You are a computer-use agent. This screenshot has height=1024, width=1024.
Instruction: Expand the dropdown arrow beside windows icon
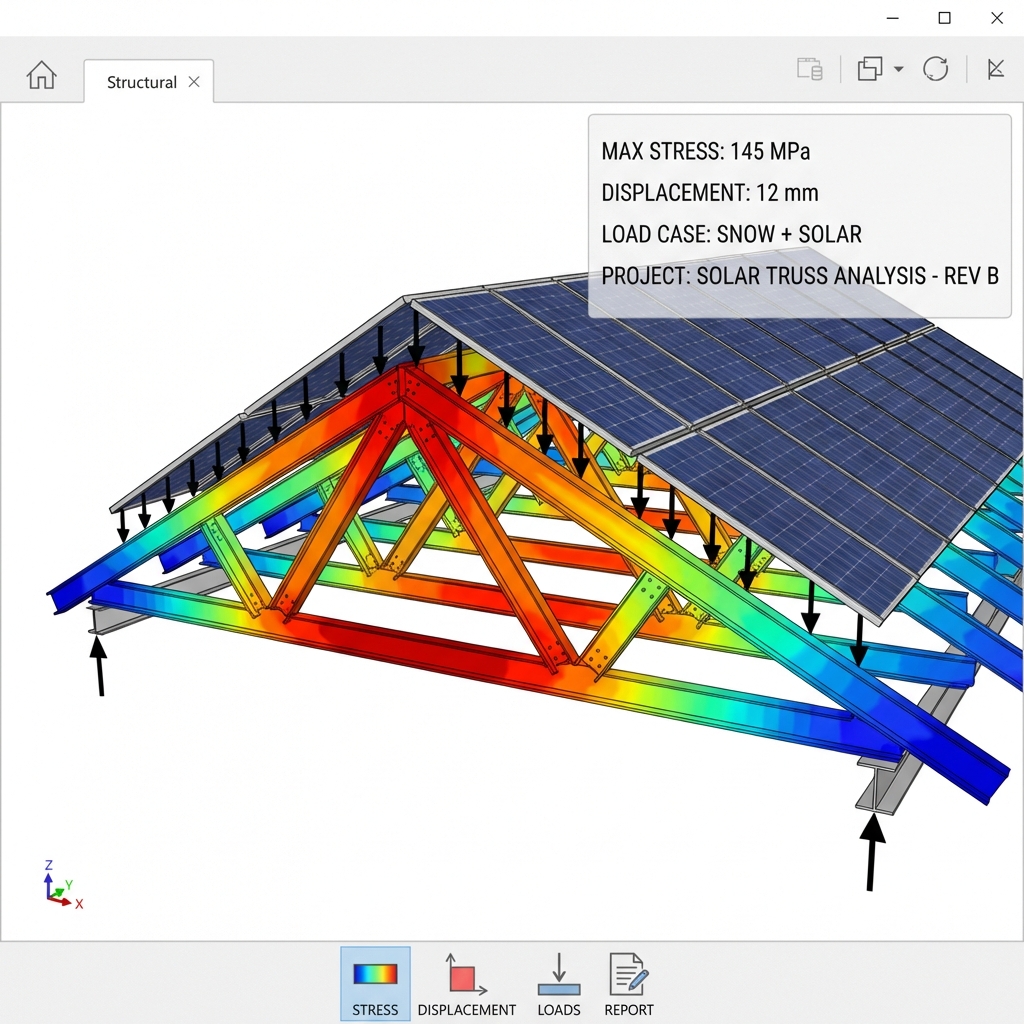pyautogui.click(x=898, y=69)
